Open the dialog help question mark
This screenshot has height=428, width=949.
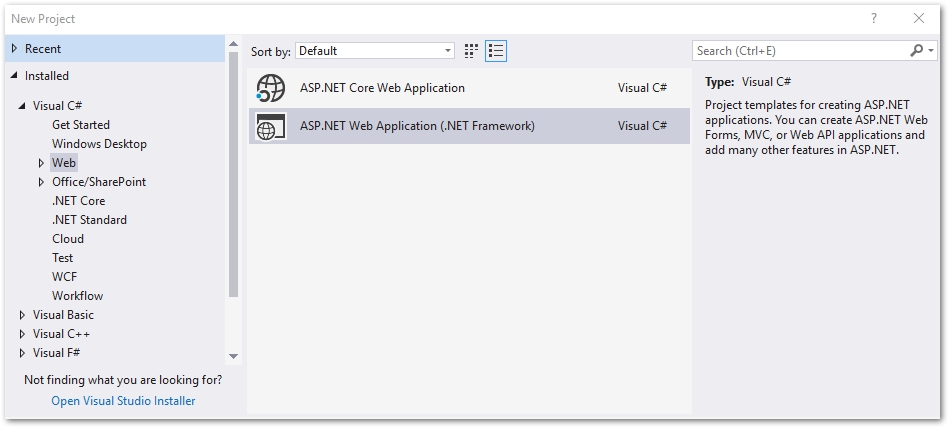pos(873,18)
